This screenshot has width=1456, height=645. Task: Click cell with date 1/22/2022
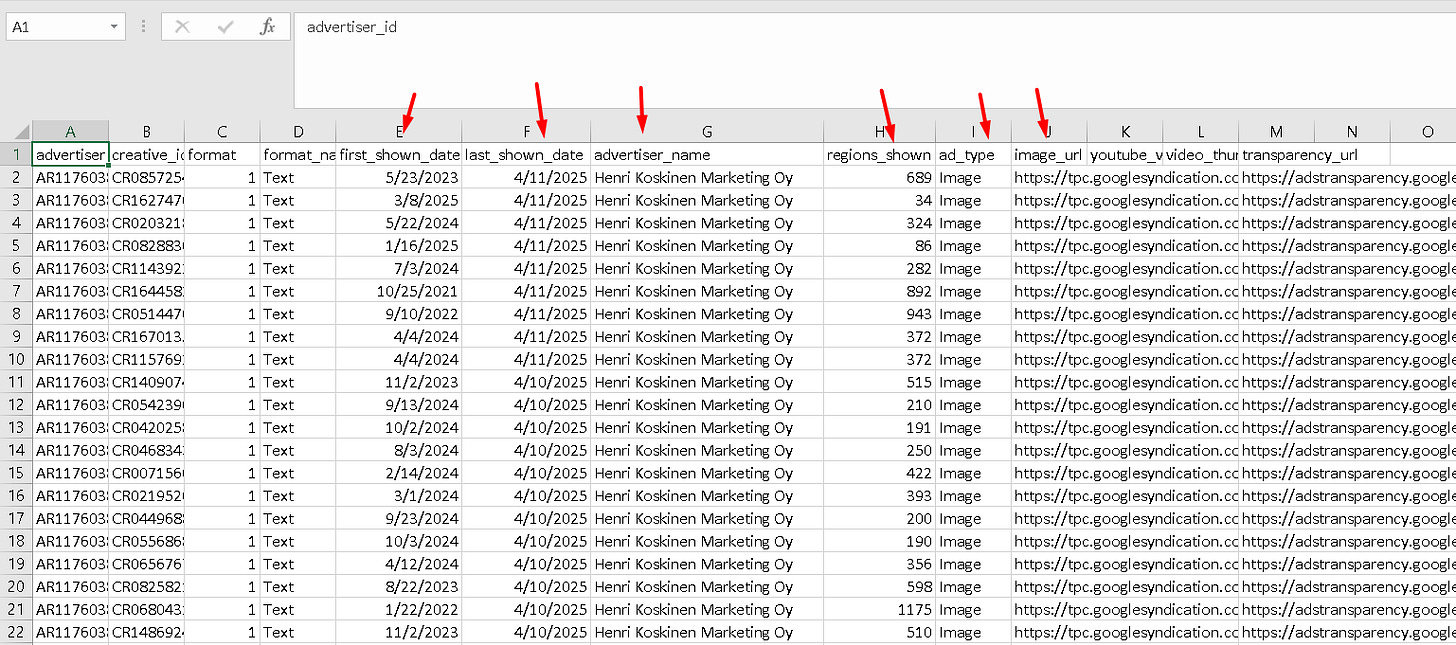coord(399,609)
